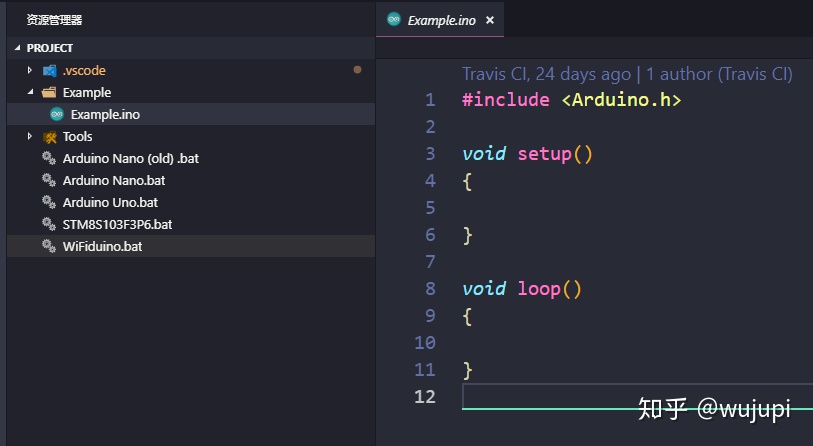
Task: Collapse the PROJECT section arrow
Action: [18, 48]
